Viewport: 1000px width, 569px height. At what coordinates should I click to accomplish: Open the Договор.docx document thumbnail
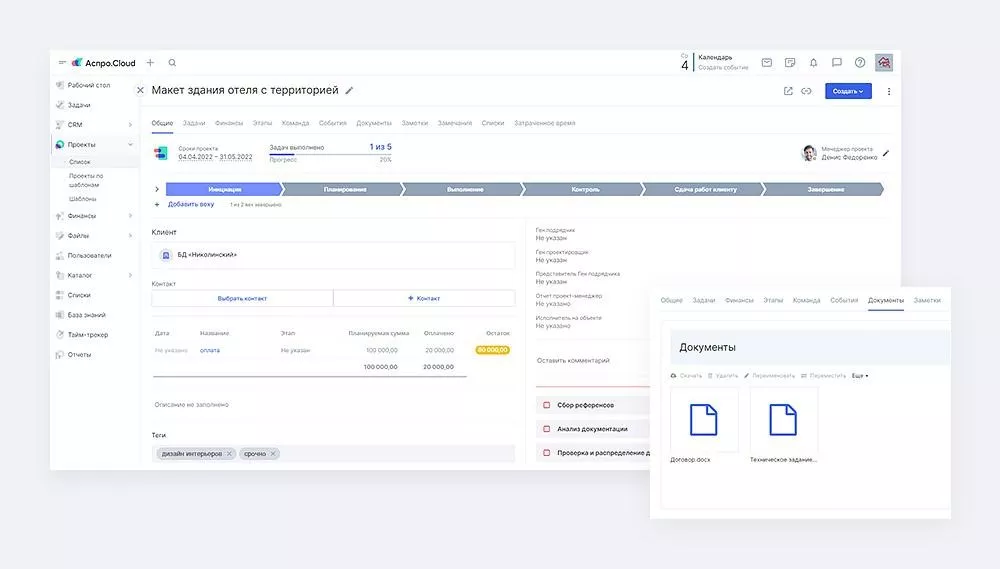tap(704, 421)
